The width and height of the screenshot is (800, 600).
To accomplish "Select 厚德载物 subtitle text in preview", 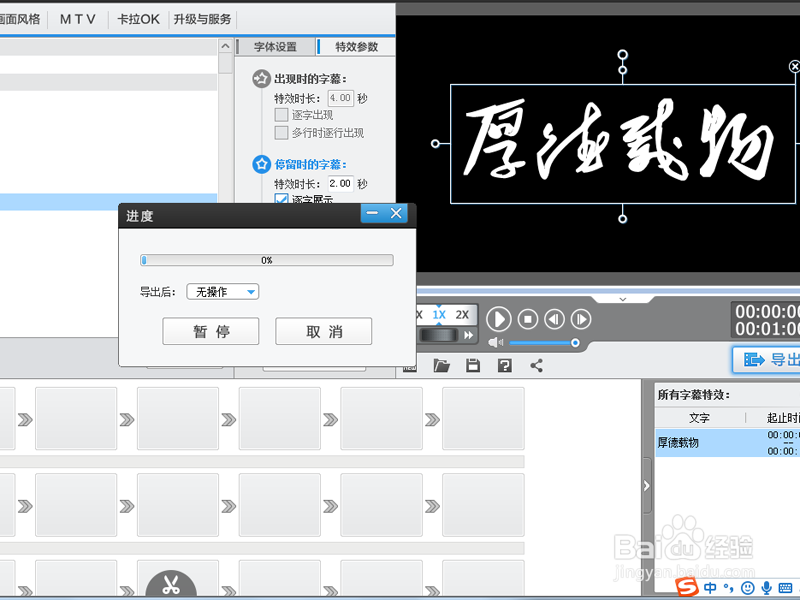I will pos(619,140).
